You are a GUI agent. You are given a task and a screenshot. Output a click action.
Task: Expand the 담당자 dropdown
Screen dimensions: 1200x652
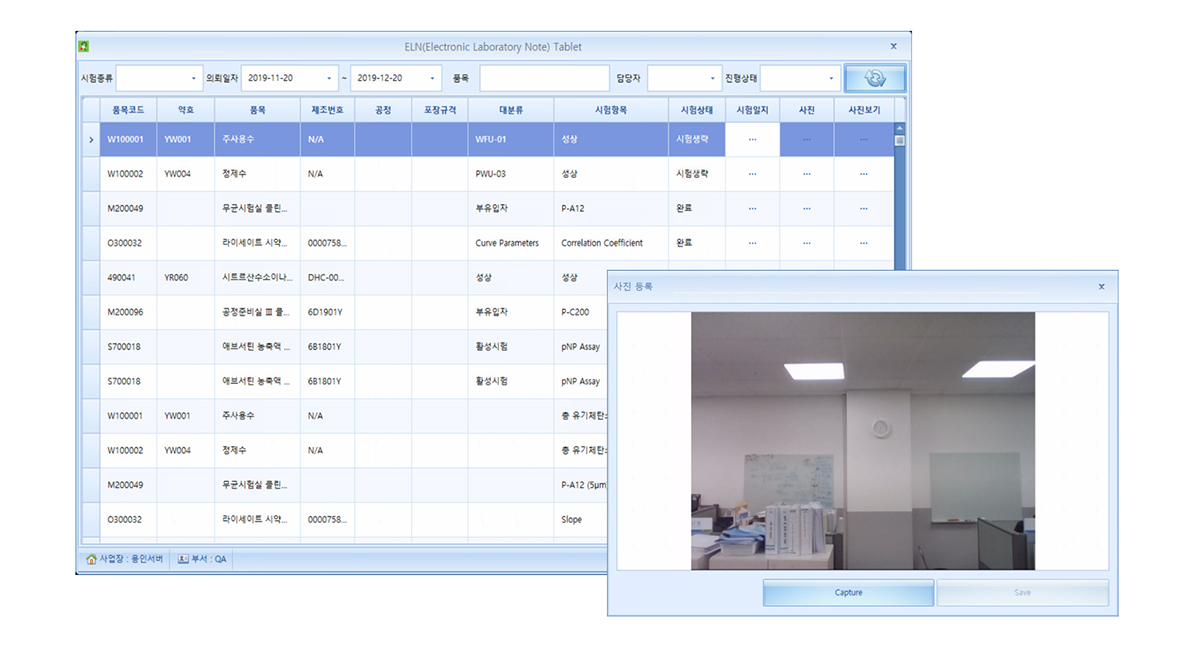pyautogui.click(x=712, y=78)
